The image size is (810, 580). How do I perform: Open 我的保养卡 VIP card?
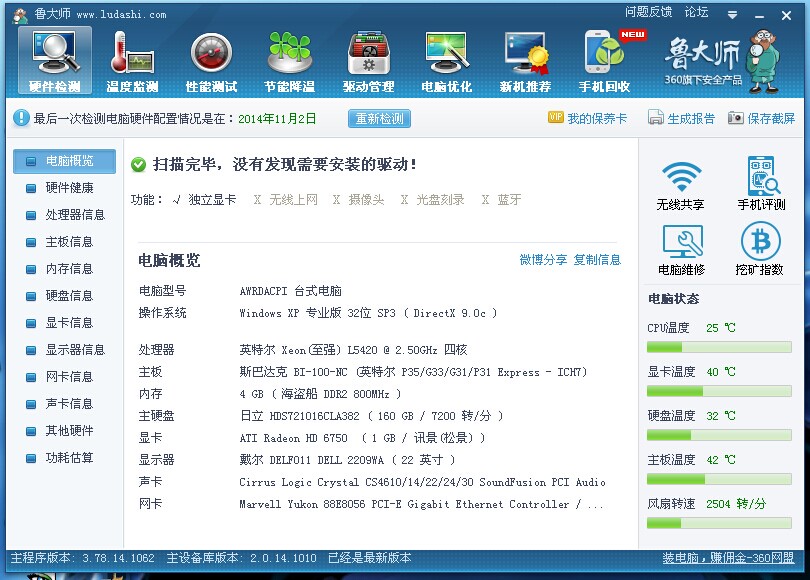587,118
